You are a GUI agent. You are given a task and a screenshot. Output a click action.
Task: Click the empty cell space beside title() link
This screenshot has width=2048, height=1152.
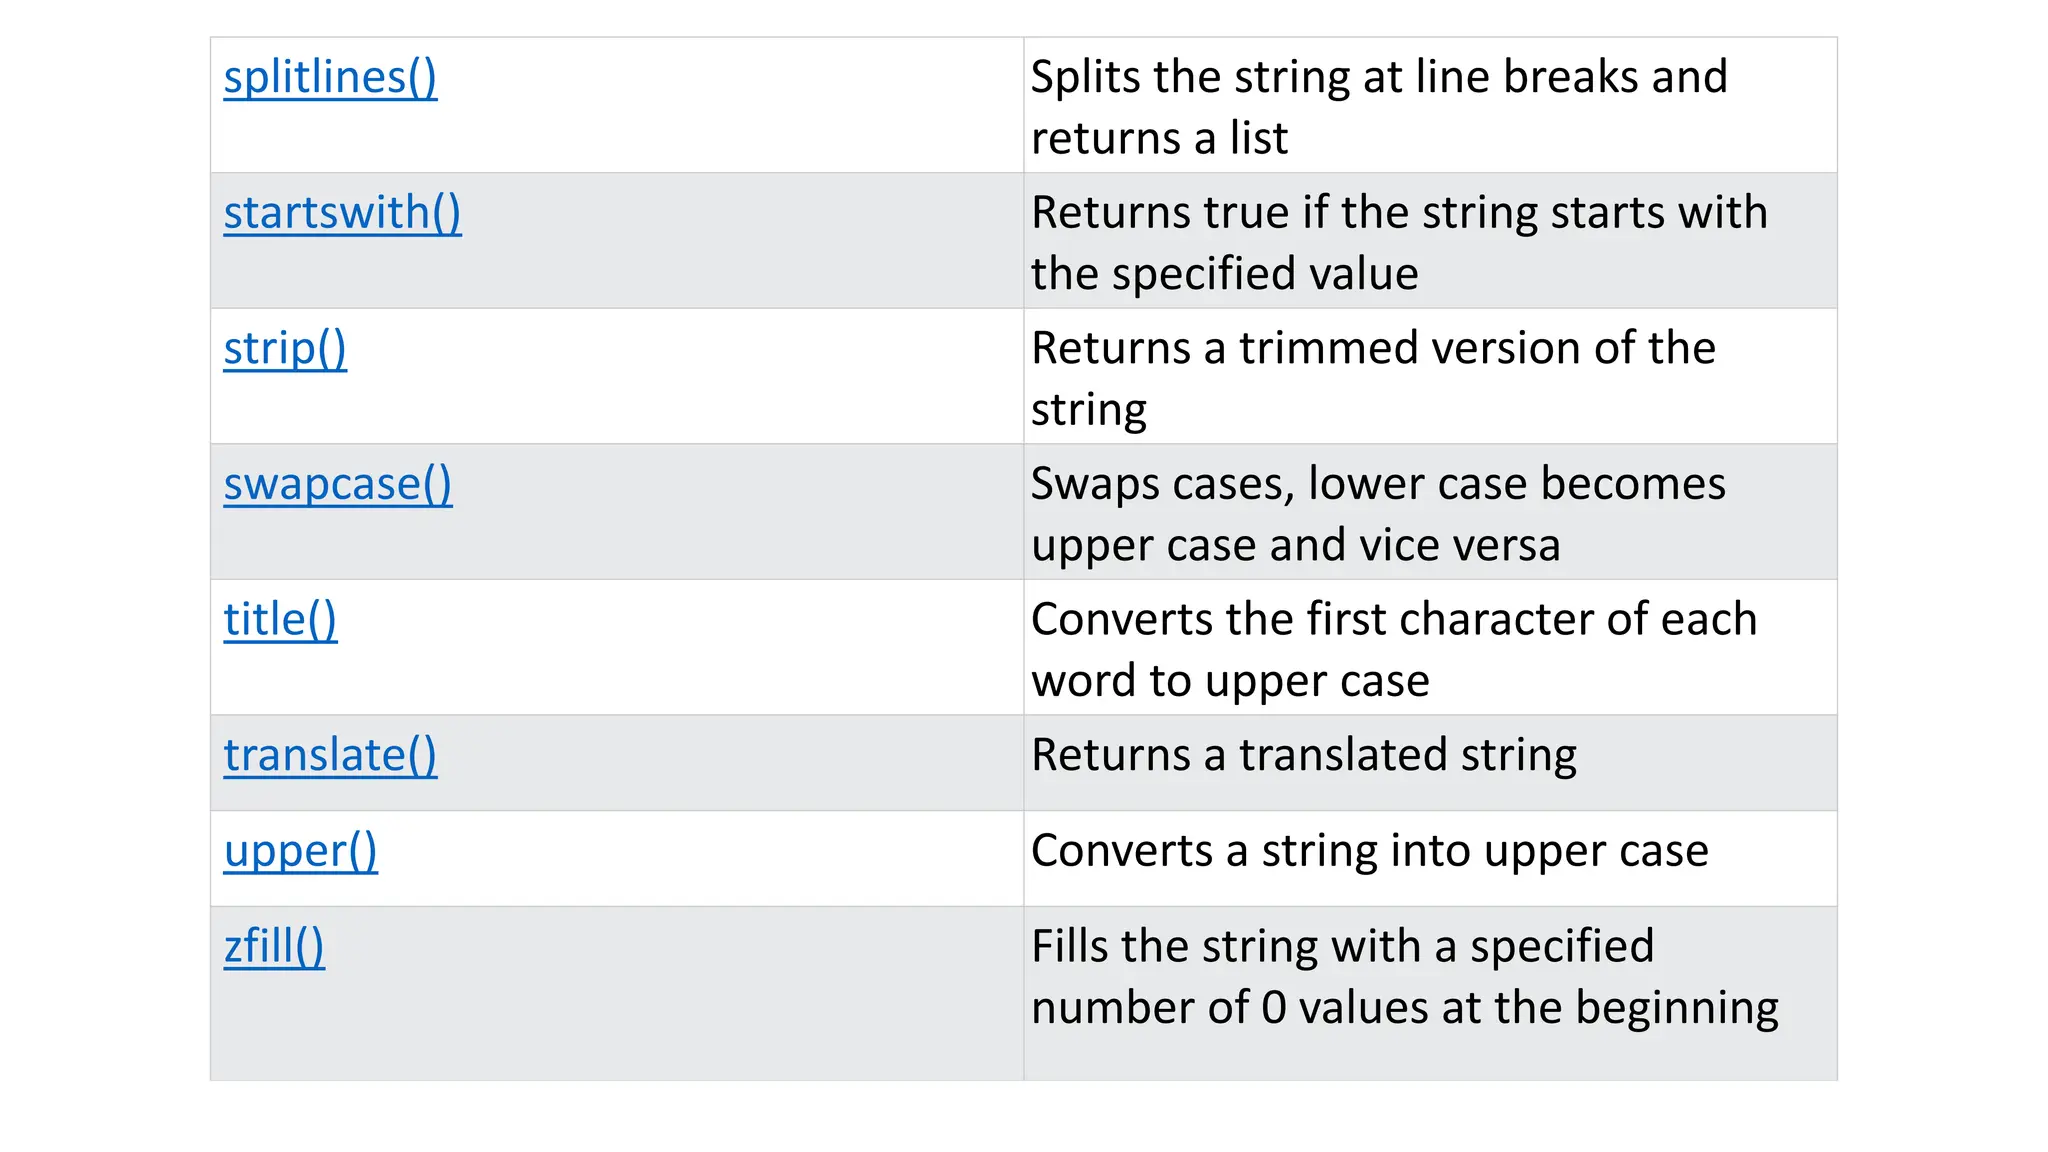click(x=680, y=647)
